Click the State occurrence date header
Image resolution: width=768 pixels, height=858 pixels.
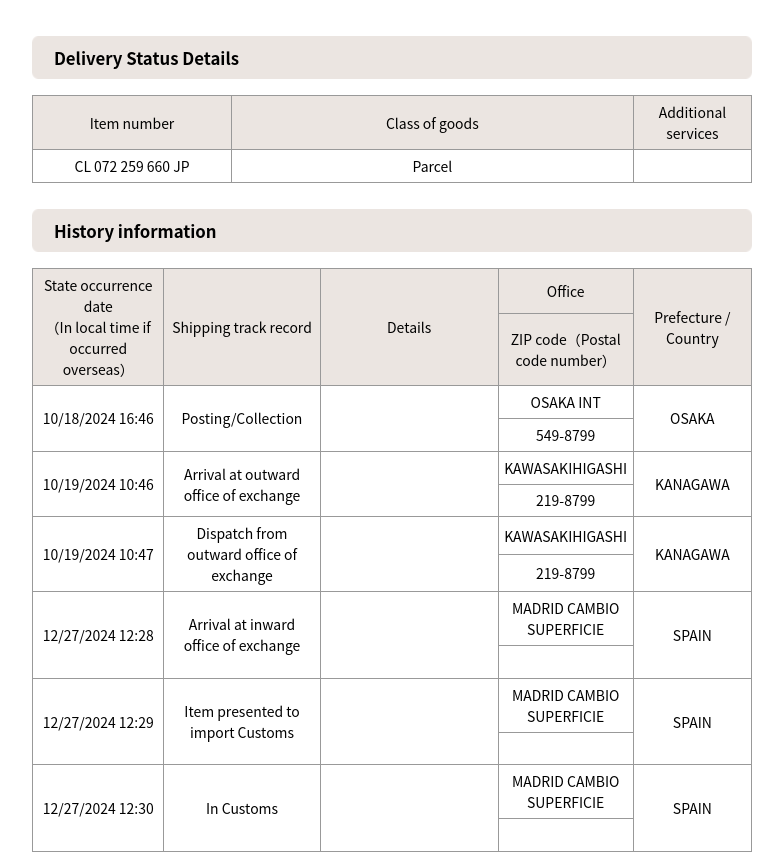(x=98, y=327)
